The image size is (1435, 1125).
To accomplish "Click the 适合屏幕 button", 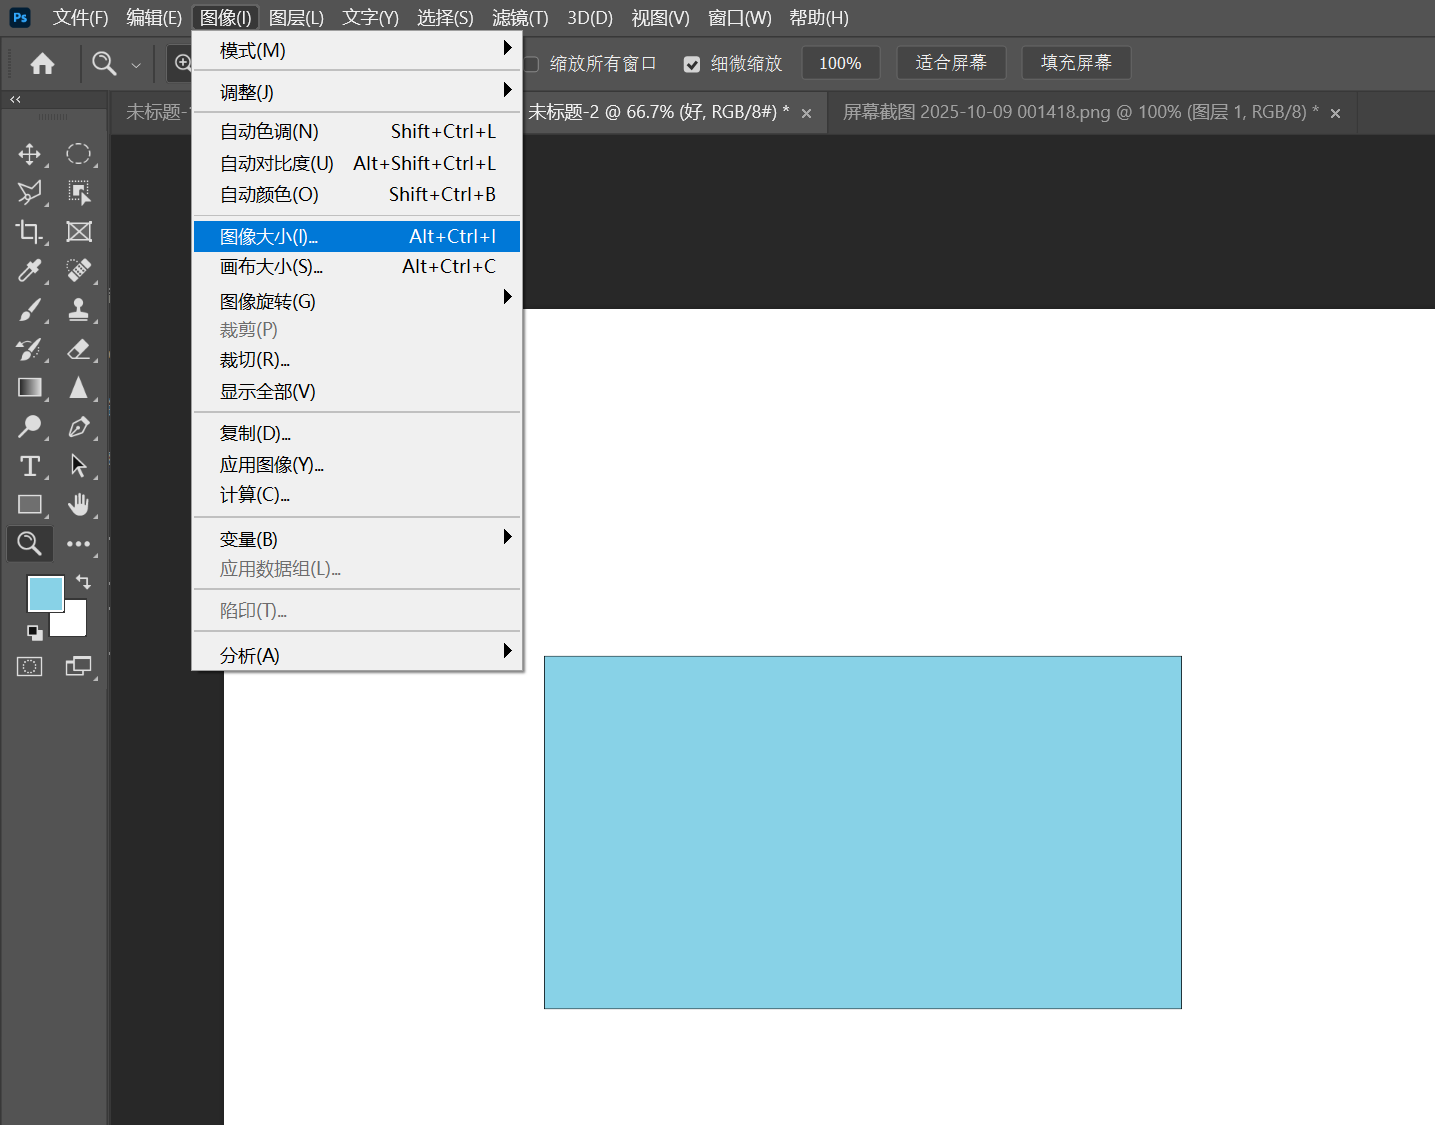I will 950,62.
